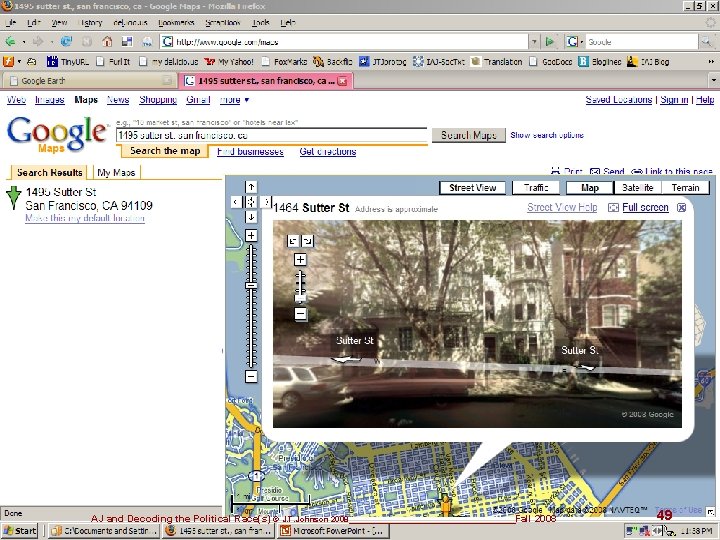Open the Find businesses link
Screen dimensions: 720x540
coord(250,152)
